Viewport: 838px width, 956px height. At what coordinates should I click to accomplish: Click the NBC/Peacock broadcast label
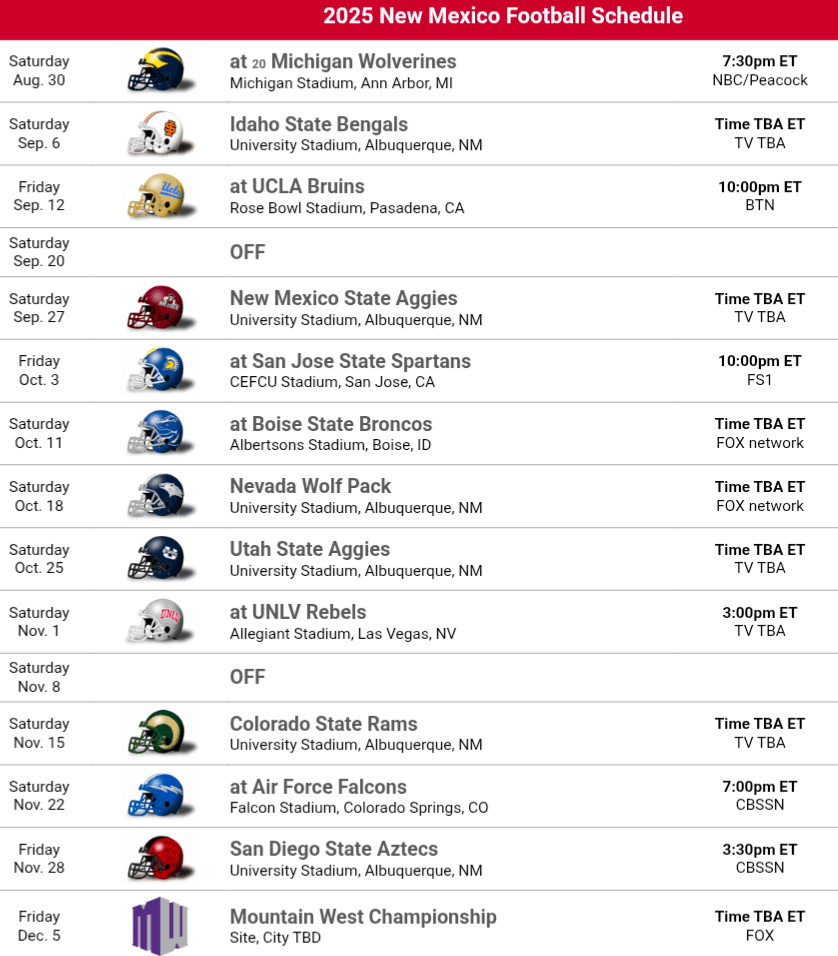coord(760,80)
